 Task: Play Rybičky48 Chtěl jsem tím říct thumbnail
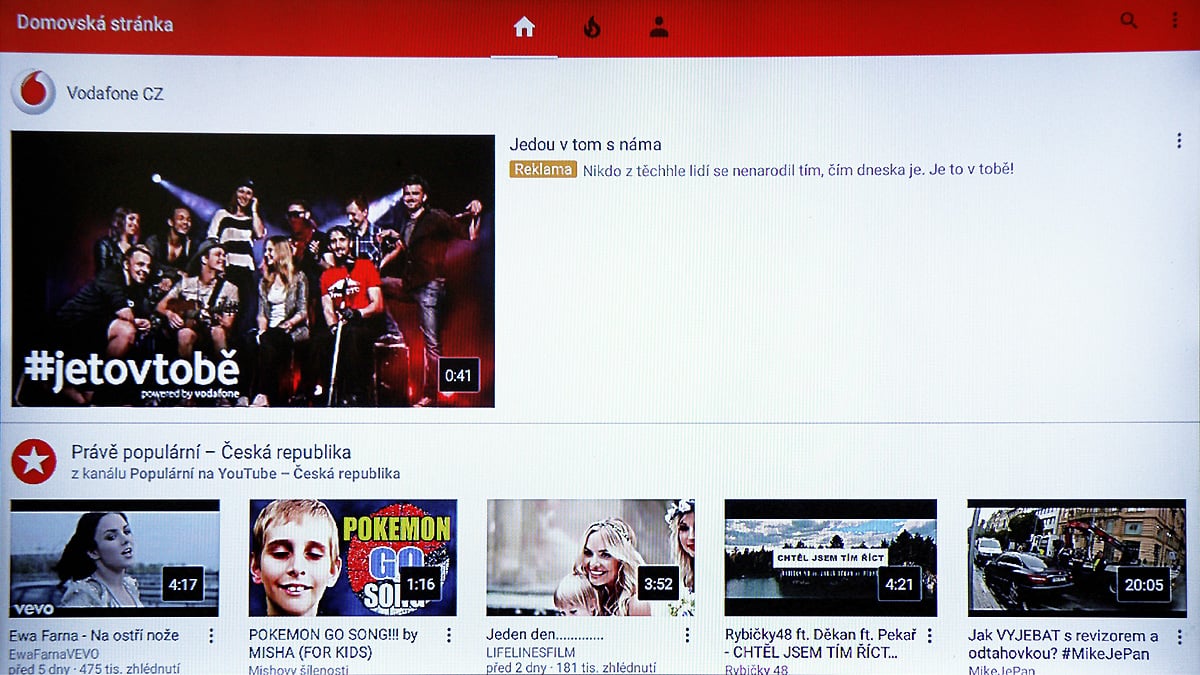(x=830, y=558)
